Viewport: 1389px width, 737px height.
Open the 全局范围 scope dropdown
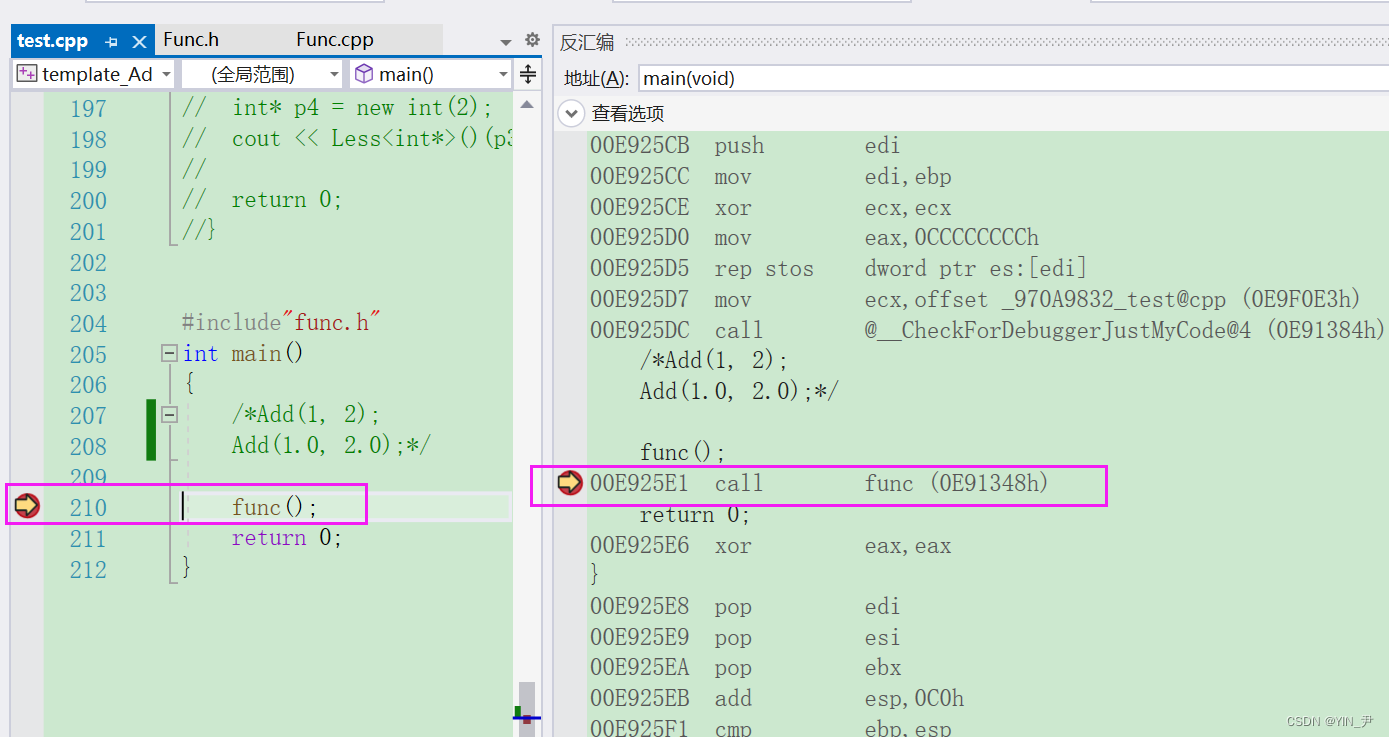pyautogui.click(x=262, y=74)
